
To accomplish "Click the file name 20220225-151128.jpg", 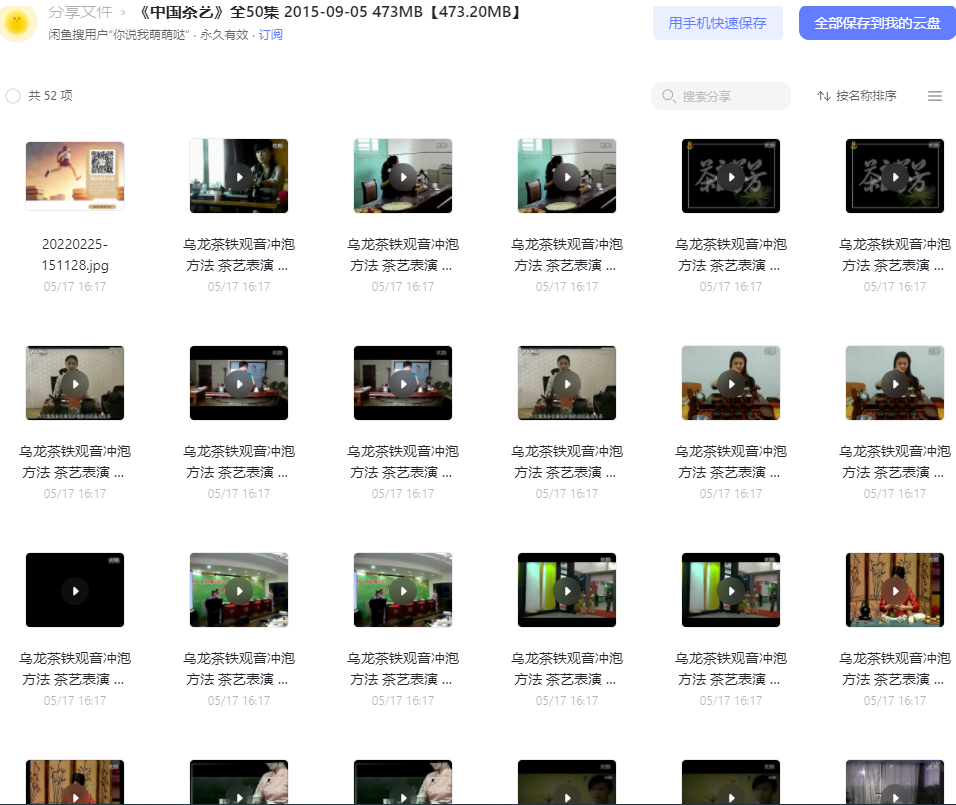I will pos(75,254).
